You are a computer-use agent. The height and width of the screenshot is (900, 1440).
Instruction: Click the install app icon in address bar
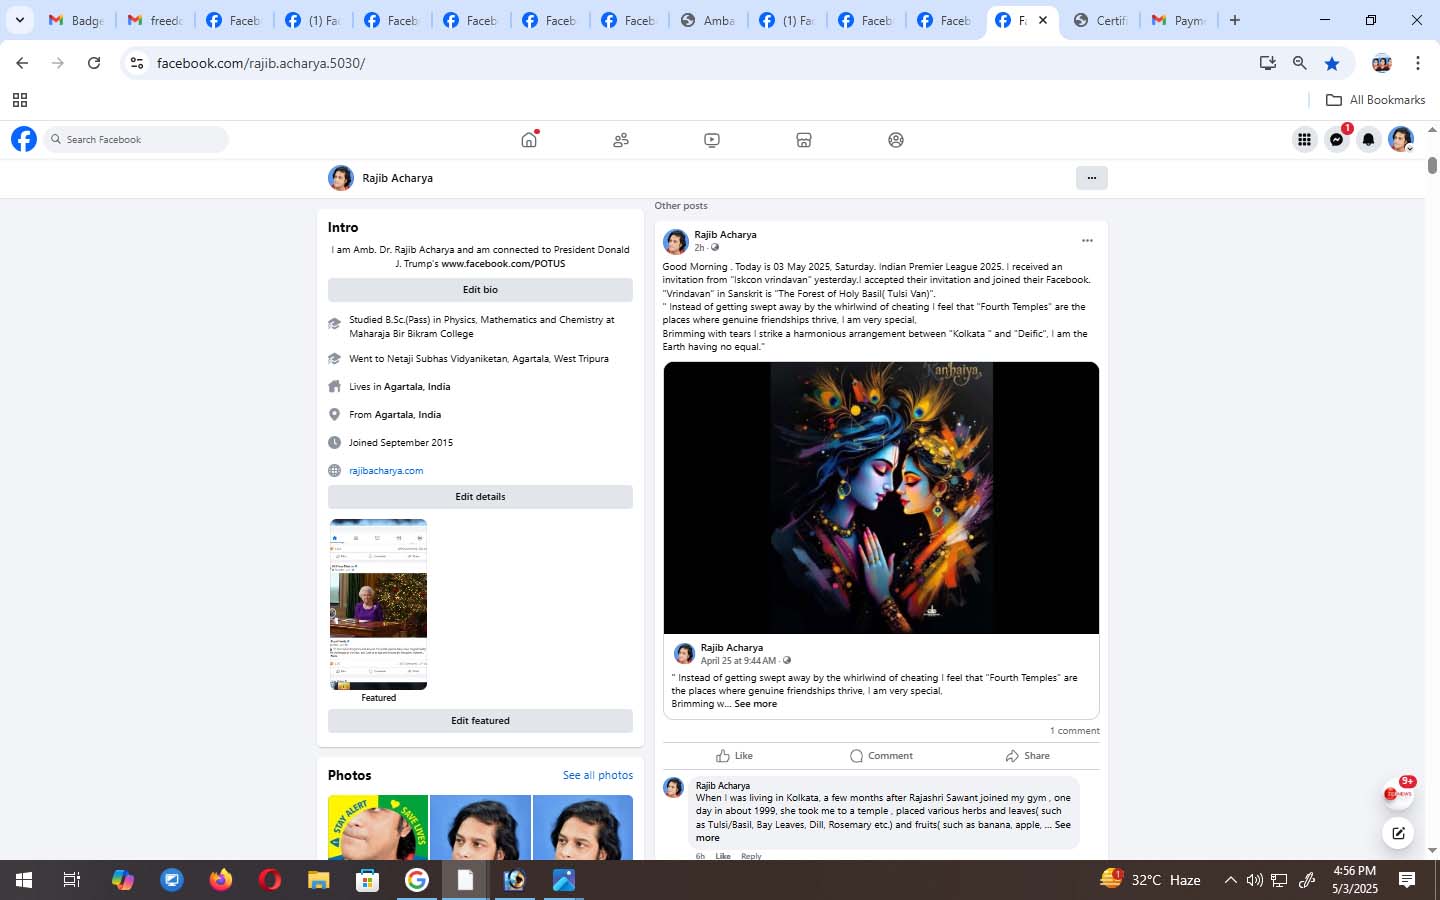point(1267,63)
